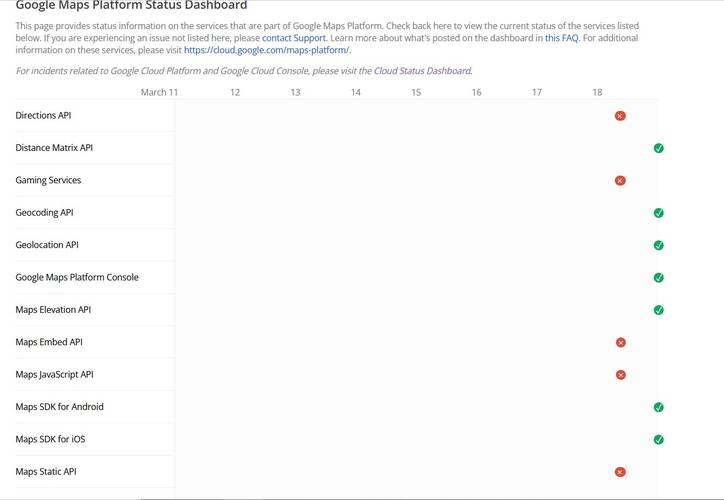Click the red outage icon for Maps Embed API
Screen dimensions: 724x500
pyautogui.click(x=621, y=342)
